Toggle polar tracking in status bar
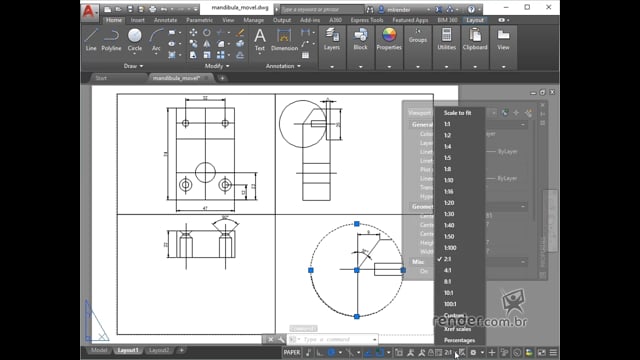 pyautogui.click(x=331, y=352)
